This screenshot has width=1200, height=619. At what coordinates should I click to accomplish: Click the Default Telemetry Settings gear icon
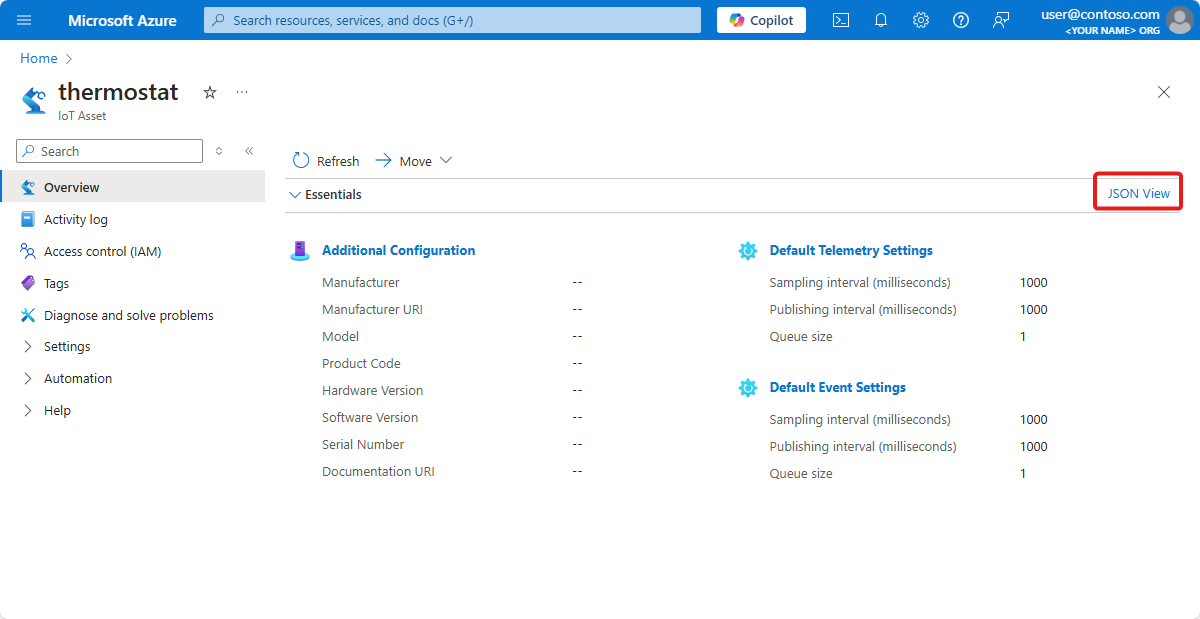pos(748,251)
